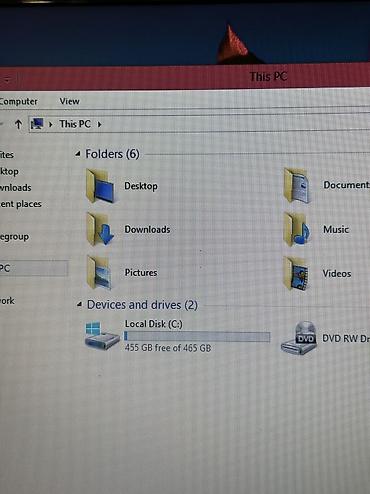Click the Folders (6) group header text
Screen dimensions: 370x494
click(x=112, y=154)
